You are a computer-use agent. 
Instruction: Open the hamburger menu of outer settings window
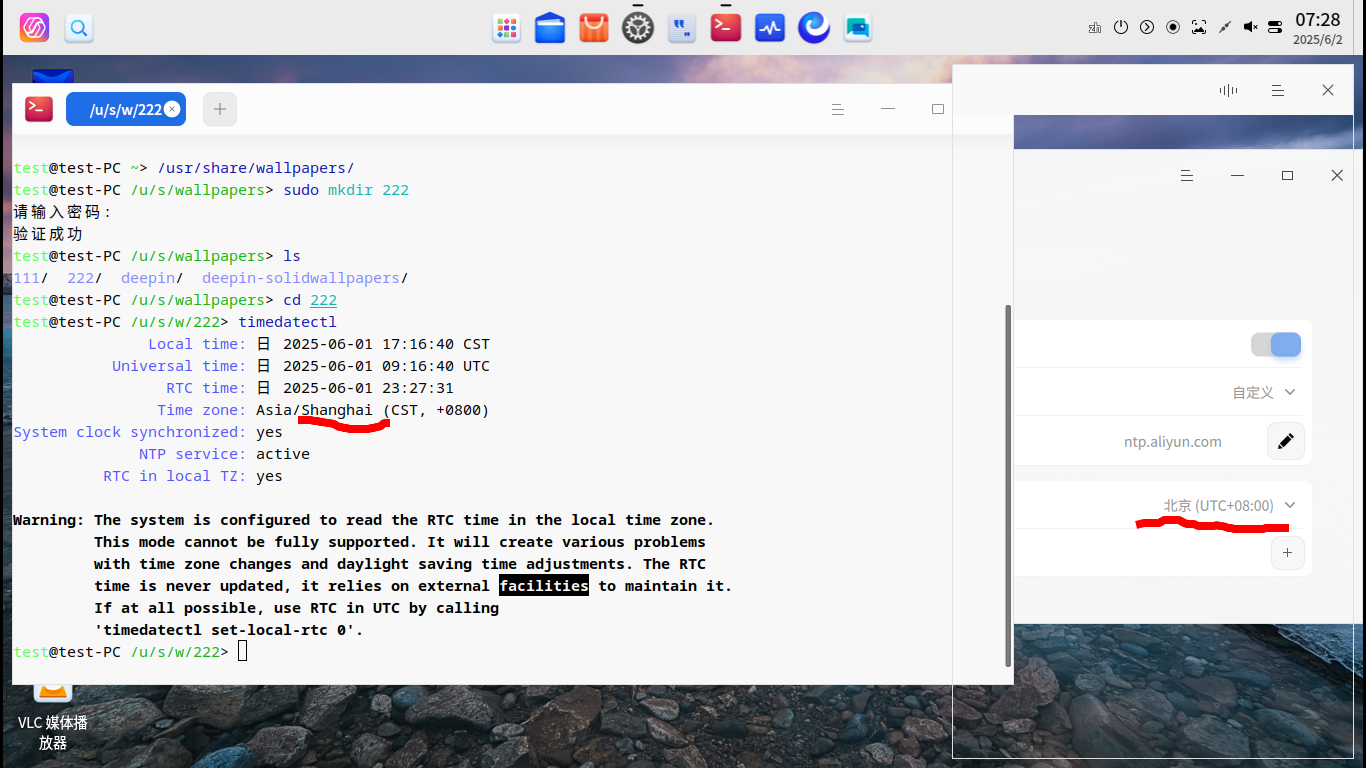1278,90
